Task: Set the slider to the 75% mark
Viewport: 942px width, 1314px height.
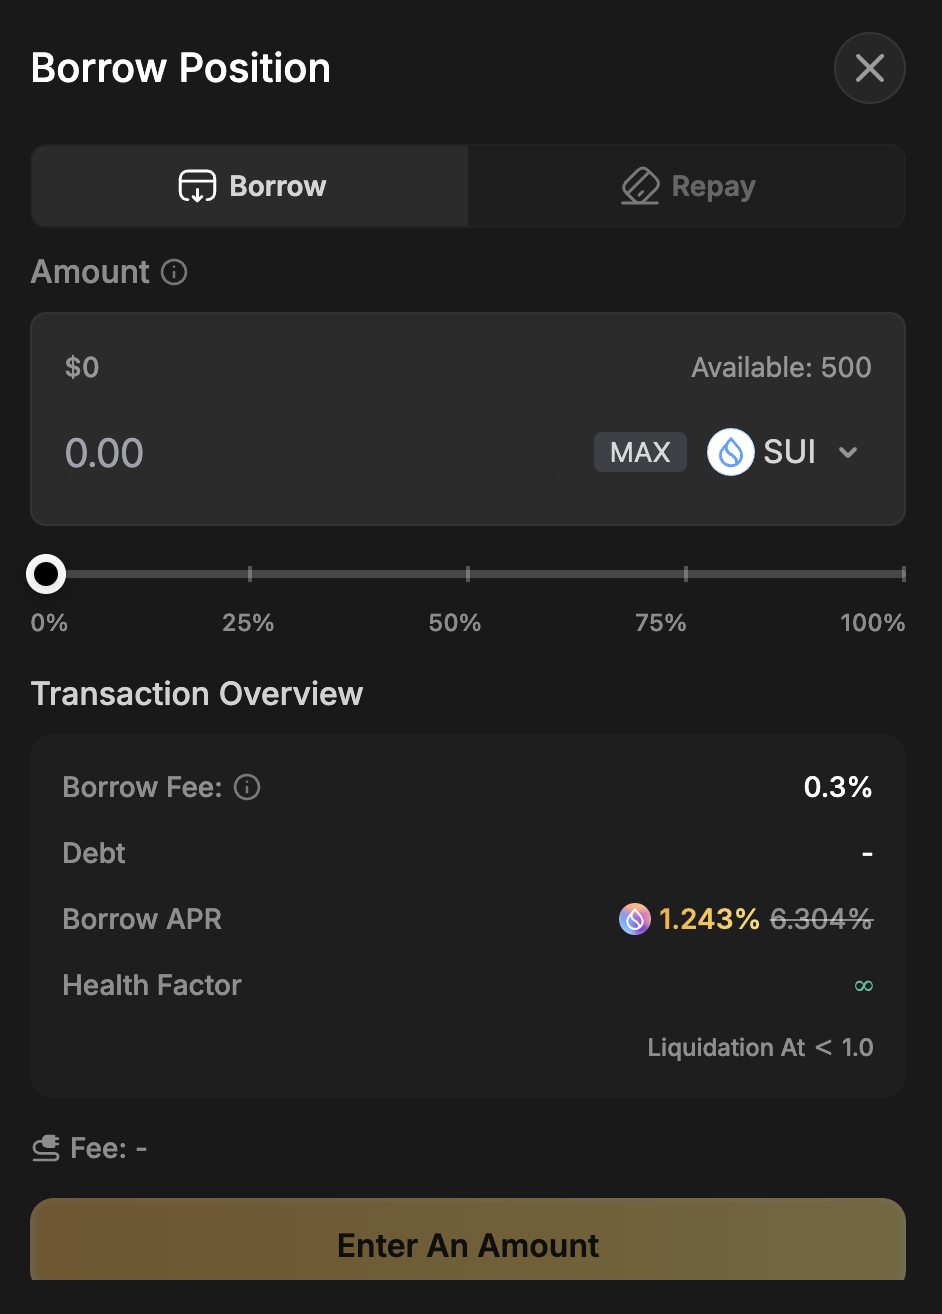Action: coord(686,574)
